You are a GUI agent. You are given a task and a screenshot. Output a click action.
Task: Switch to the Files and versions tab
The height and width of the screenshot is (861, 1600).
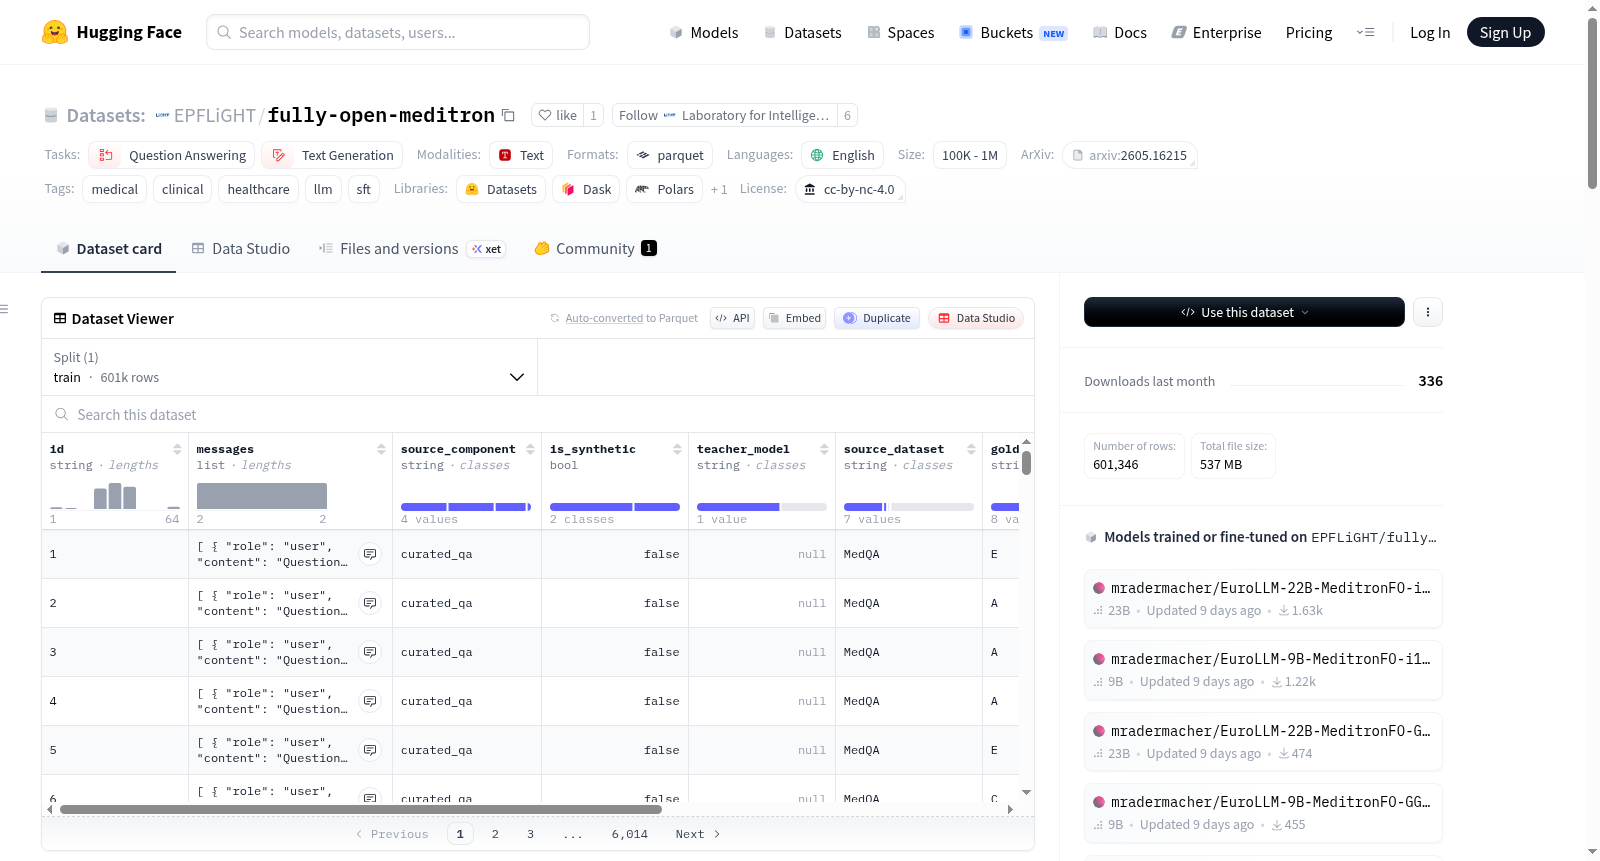coord(412,248)
